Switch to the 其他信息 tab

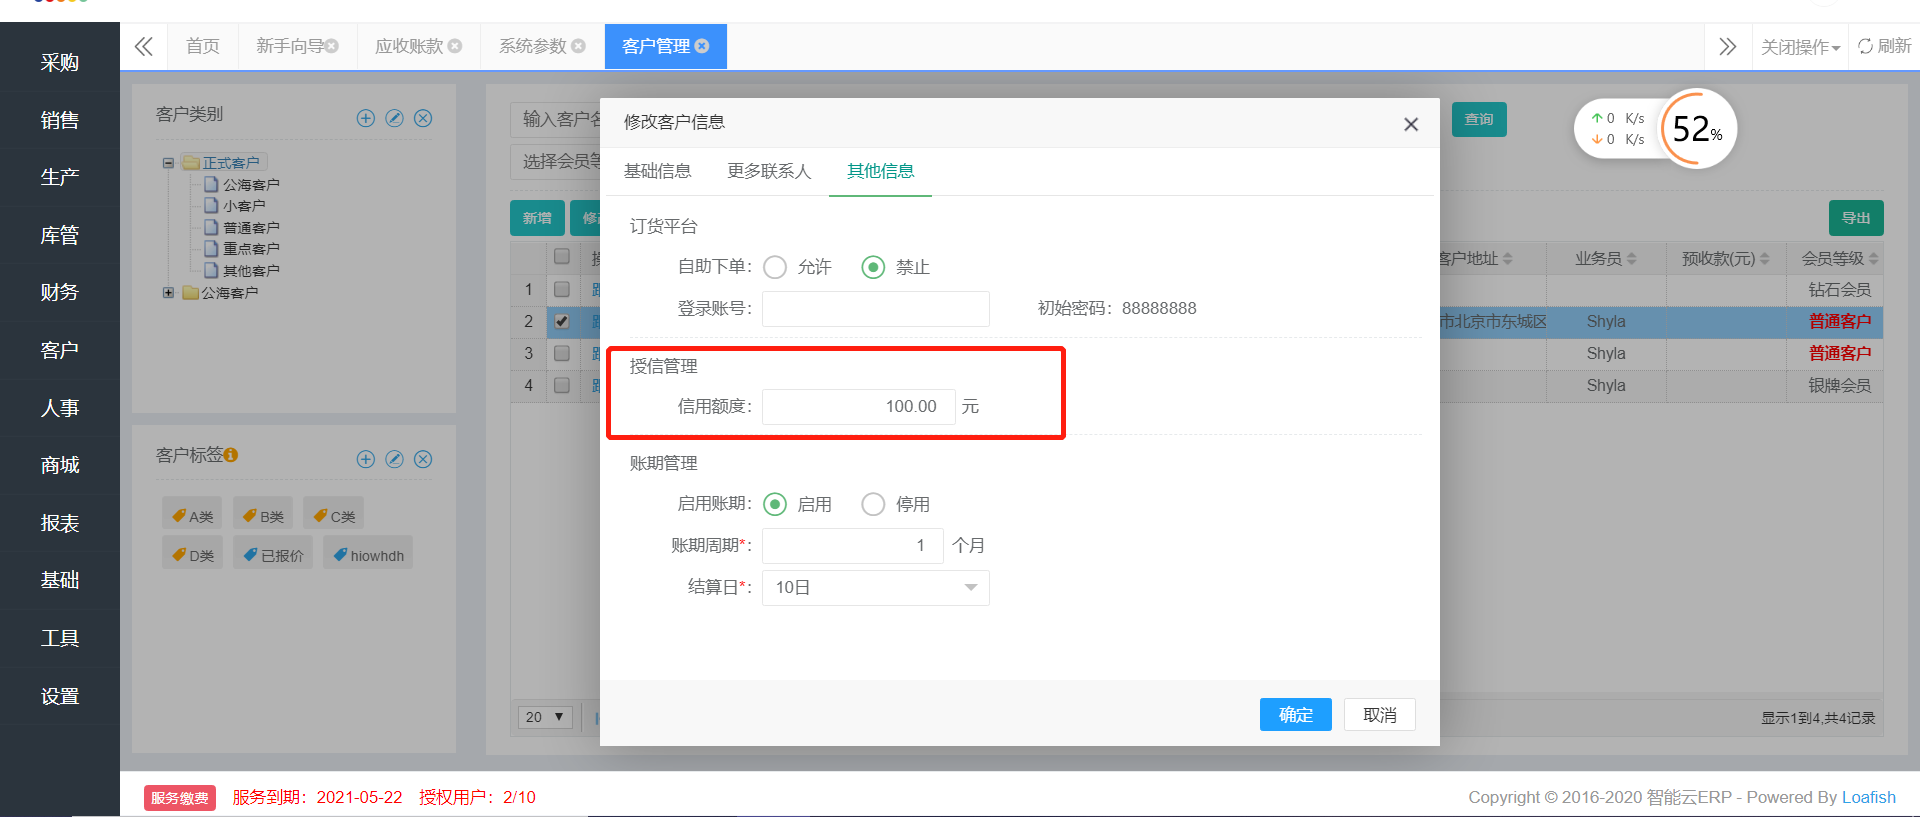[x=880, y=171]
